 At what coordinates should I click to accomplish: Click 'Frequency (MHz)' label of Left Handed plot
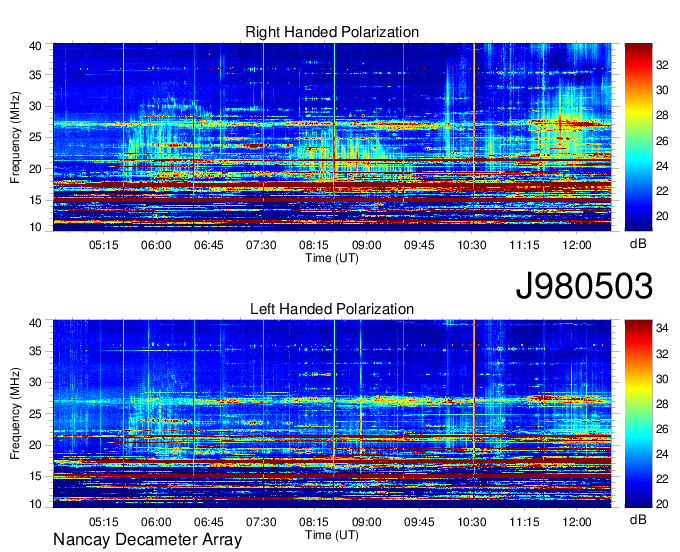[x=16, y=414]
